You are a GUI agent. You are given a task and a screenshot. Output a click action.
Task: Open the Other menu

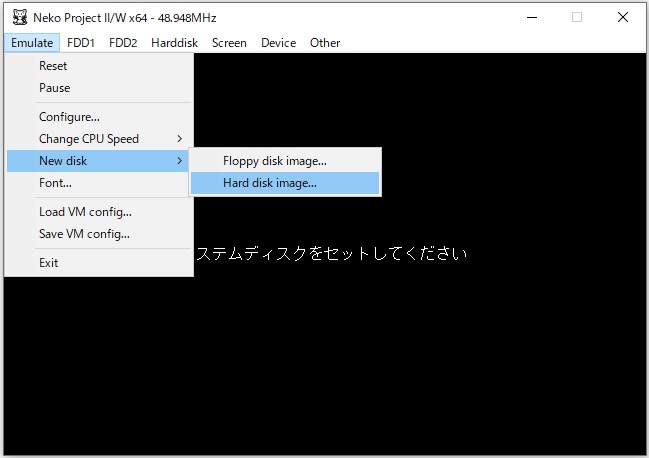[325, 43]
